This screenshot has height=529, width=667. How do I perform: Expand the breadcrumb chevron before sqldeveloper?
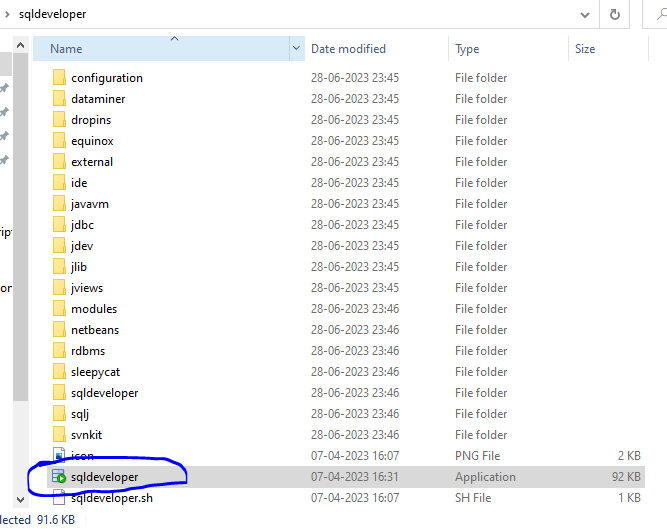pos(7,14)
